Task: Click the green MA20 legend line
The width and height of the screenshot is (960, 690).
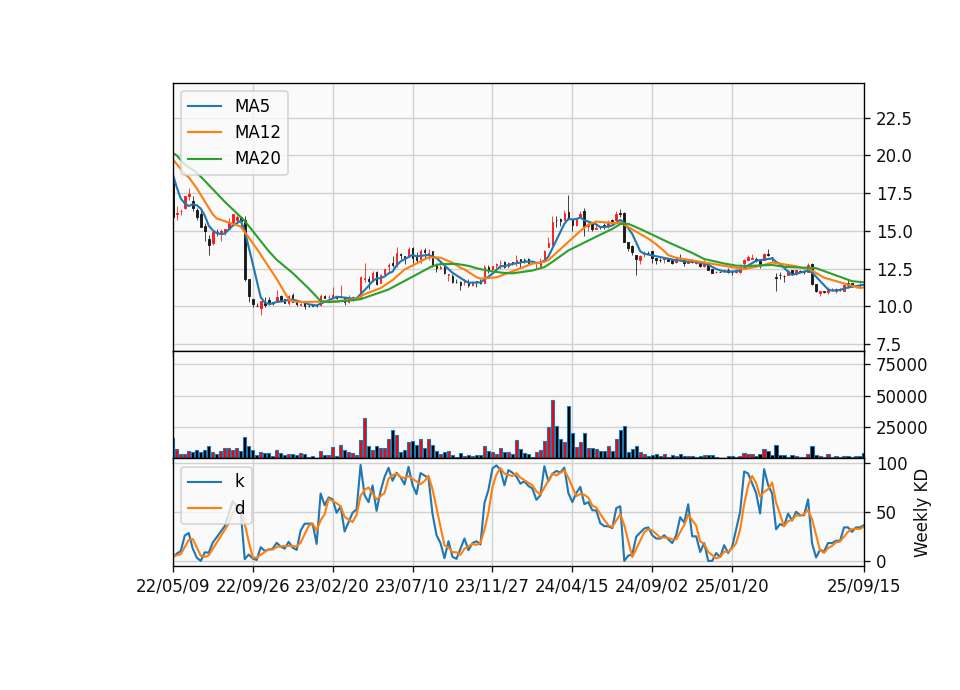Action: coord(204,158)
